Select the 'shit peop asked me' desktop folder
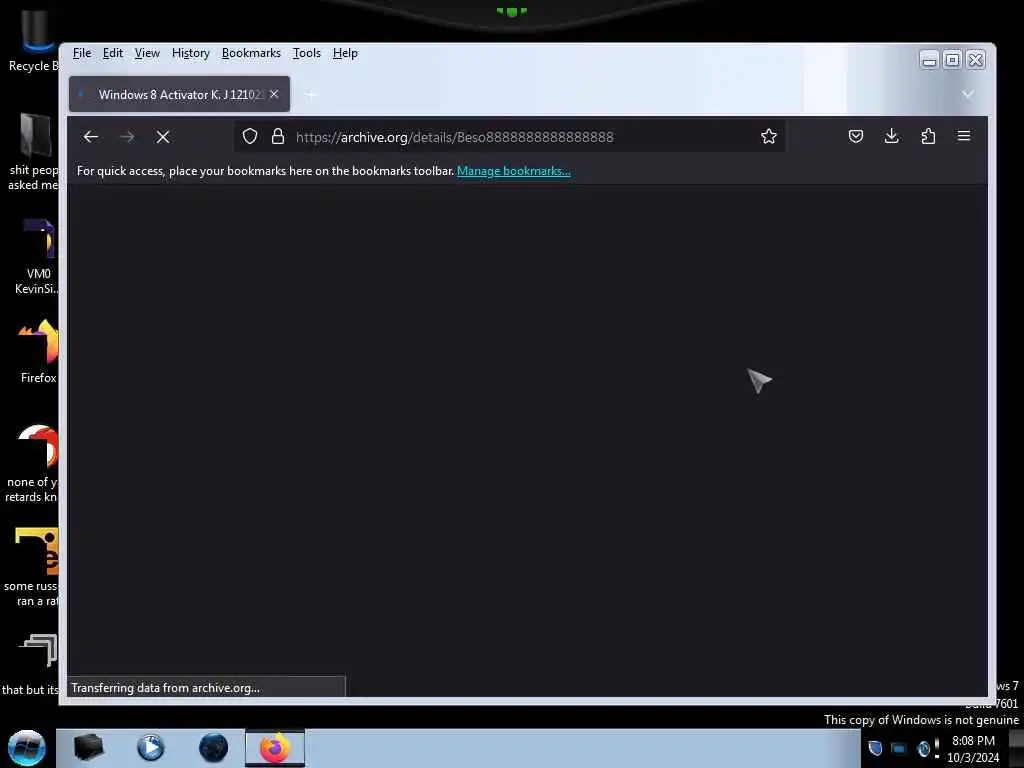Viewport: 1024px width, 768px height. [x=33, y=152]
